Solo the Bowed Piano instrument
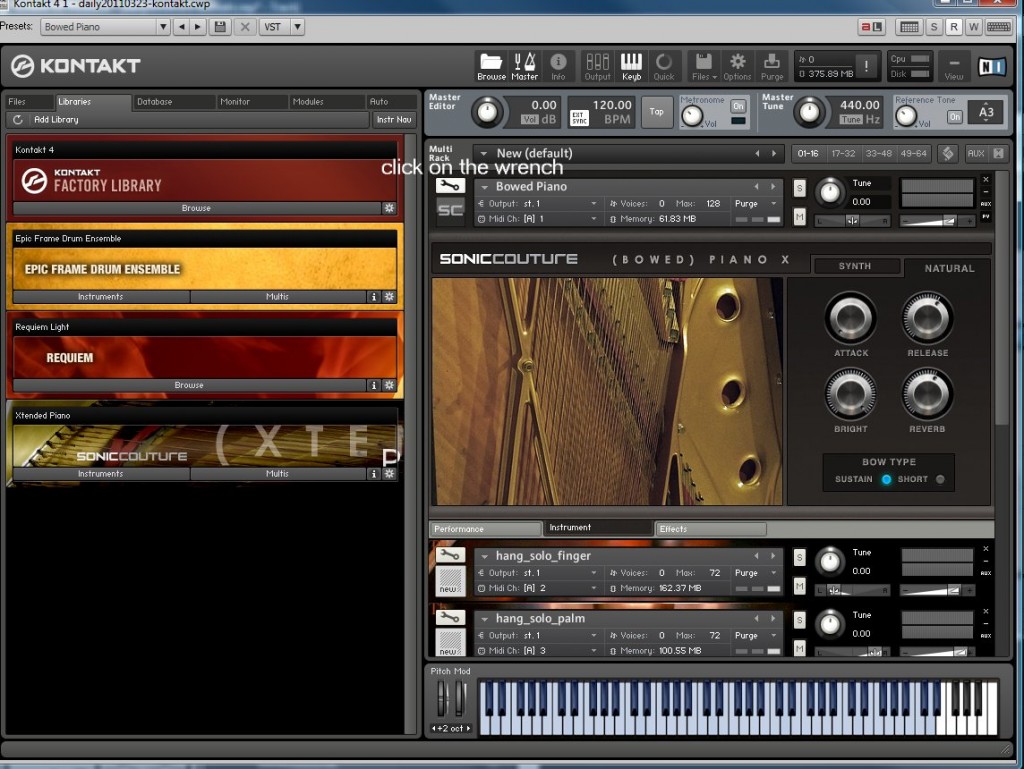Screen dimensions: 1024x769 click(x=800, y=187)
